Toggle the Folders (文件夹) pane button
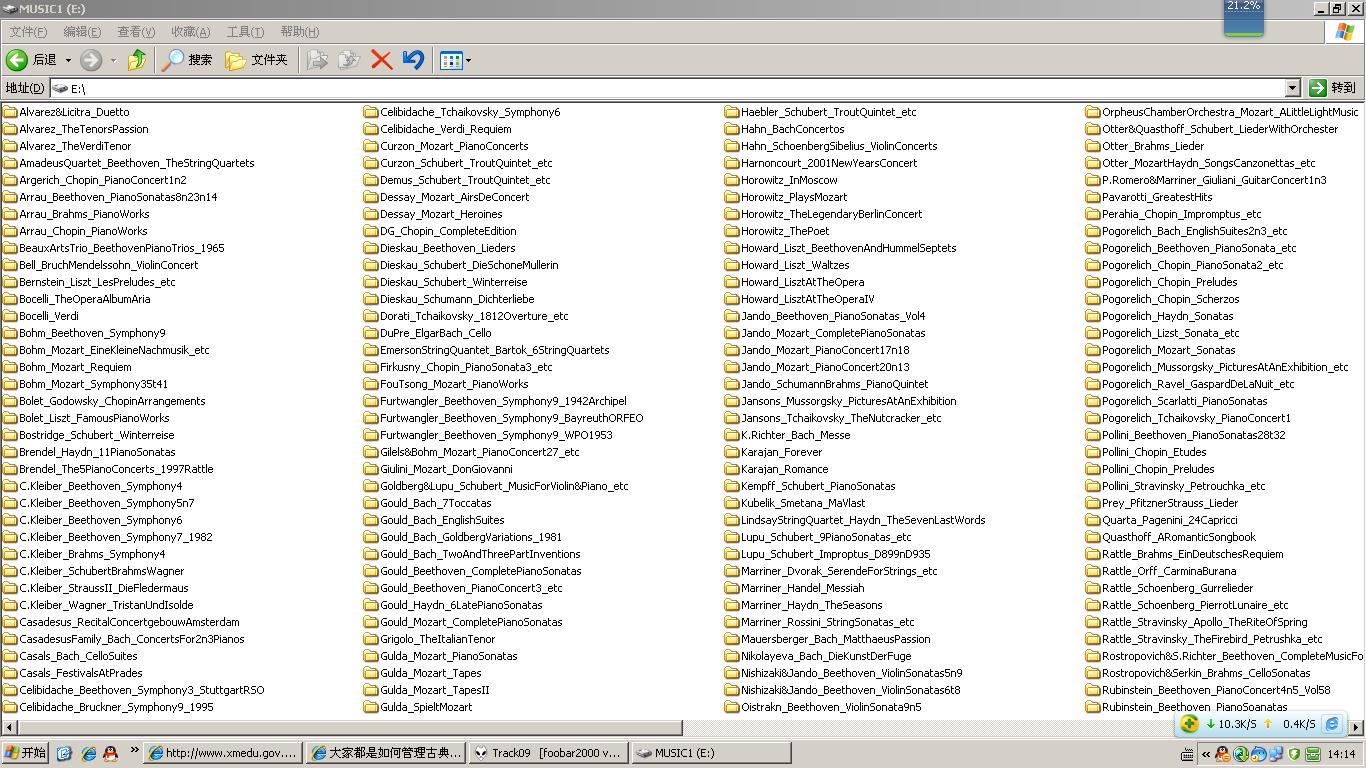 (257, 60)
